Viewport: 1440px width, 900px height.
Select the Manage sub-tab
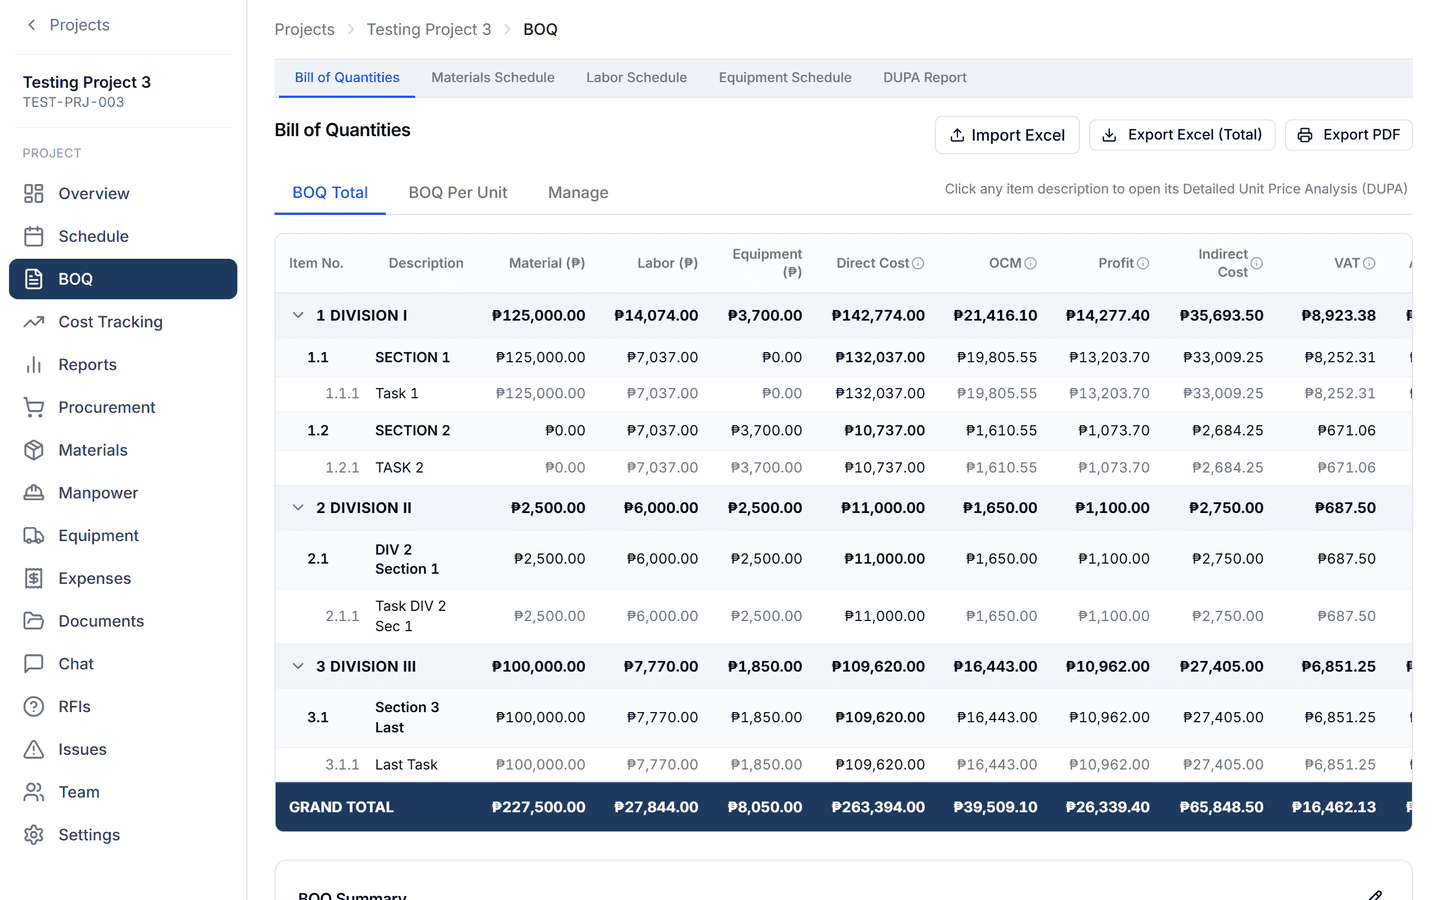click(x=578, y=193)
